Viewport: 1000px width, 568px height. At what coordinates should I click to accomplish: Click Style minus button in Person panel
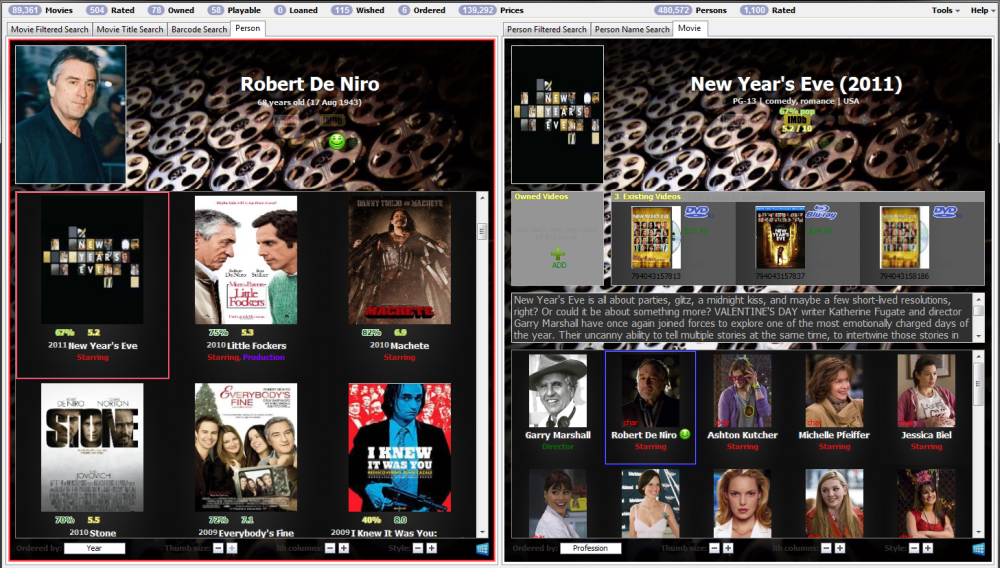click(x=418, y=548)
